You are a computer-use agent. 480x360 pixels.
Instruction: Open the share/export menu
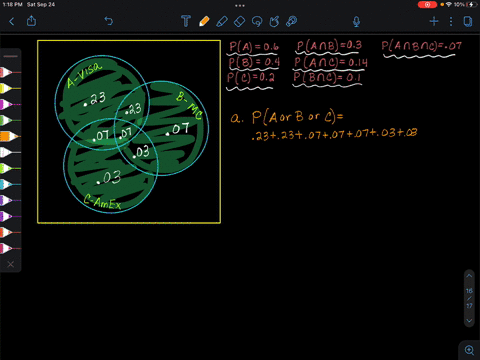point(31,21)
